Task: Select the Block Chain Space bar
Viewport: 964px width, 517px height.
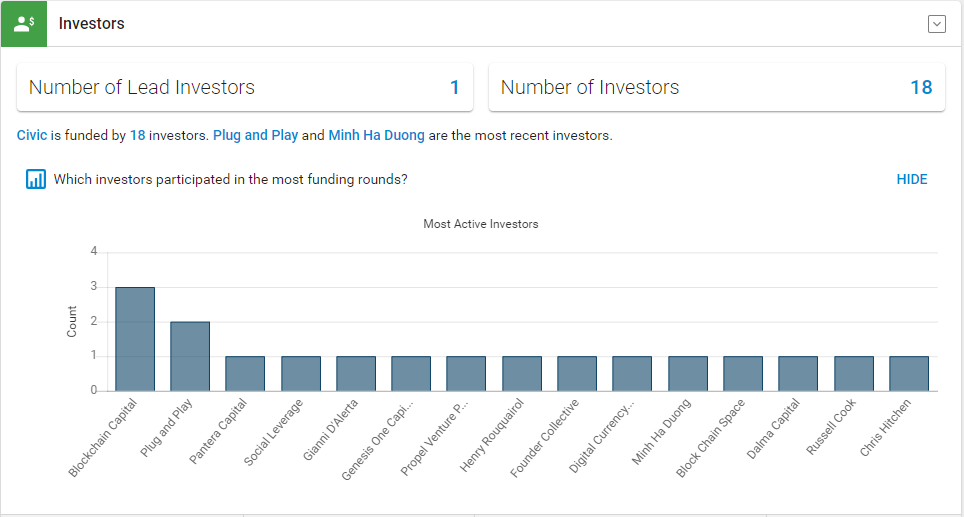Action: (743, 373)
